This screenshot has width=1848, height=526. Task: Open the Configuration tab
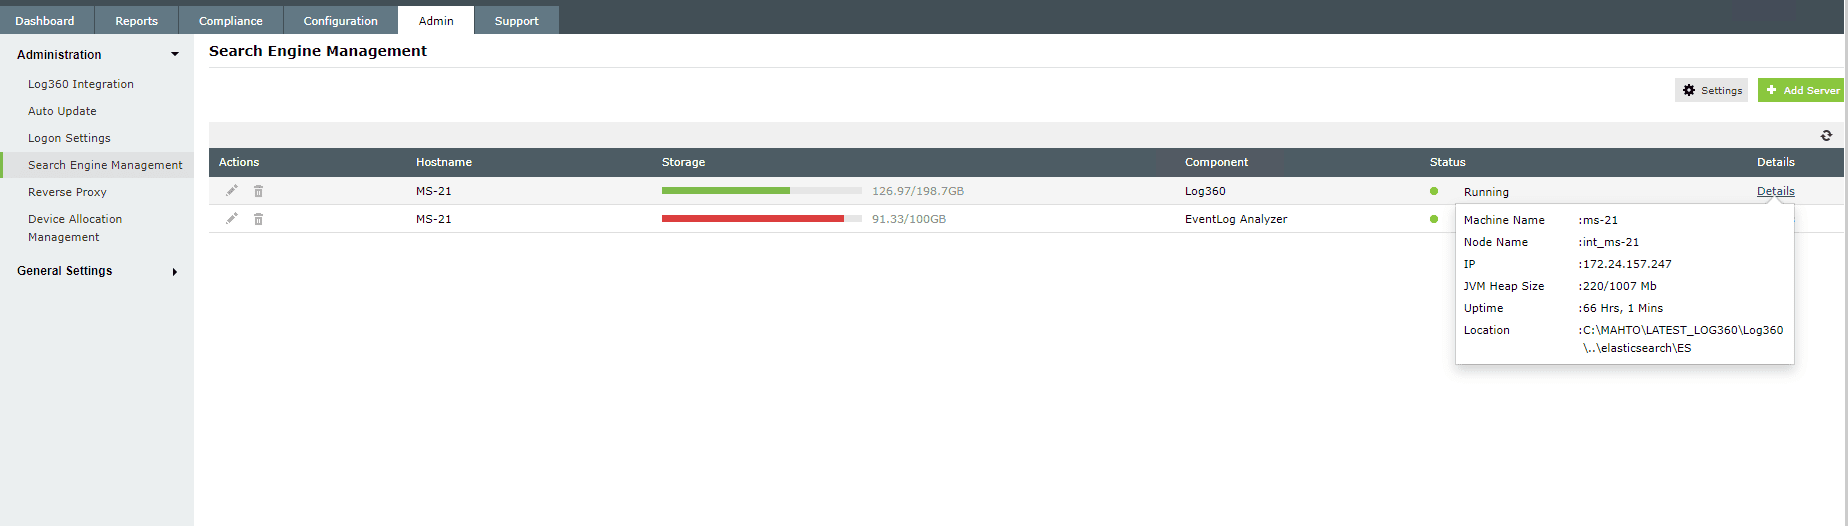point(340,20)
